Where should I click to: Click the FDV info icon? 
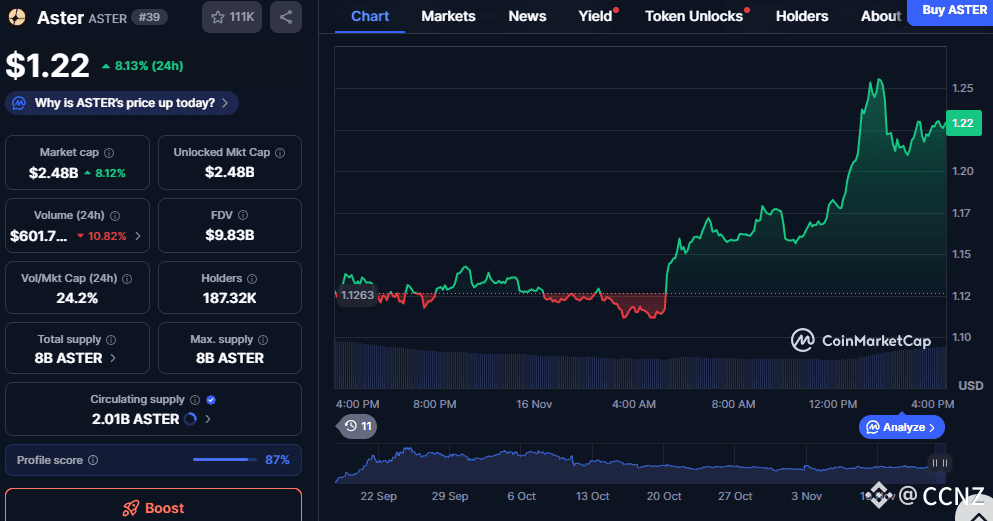(244, 215)
